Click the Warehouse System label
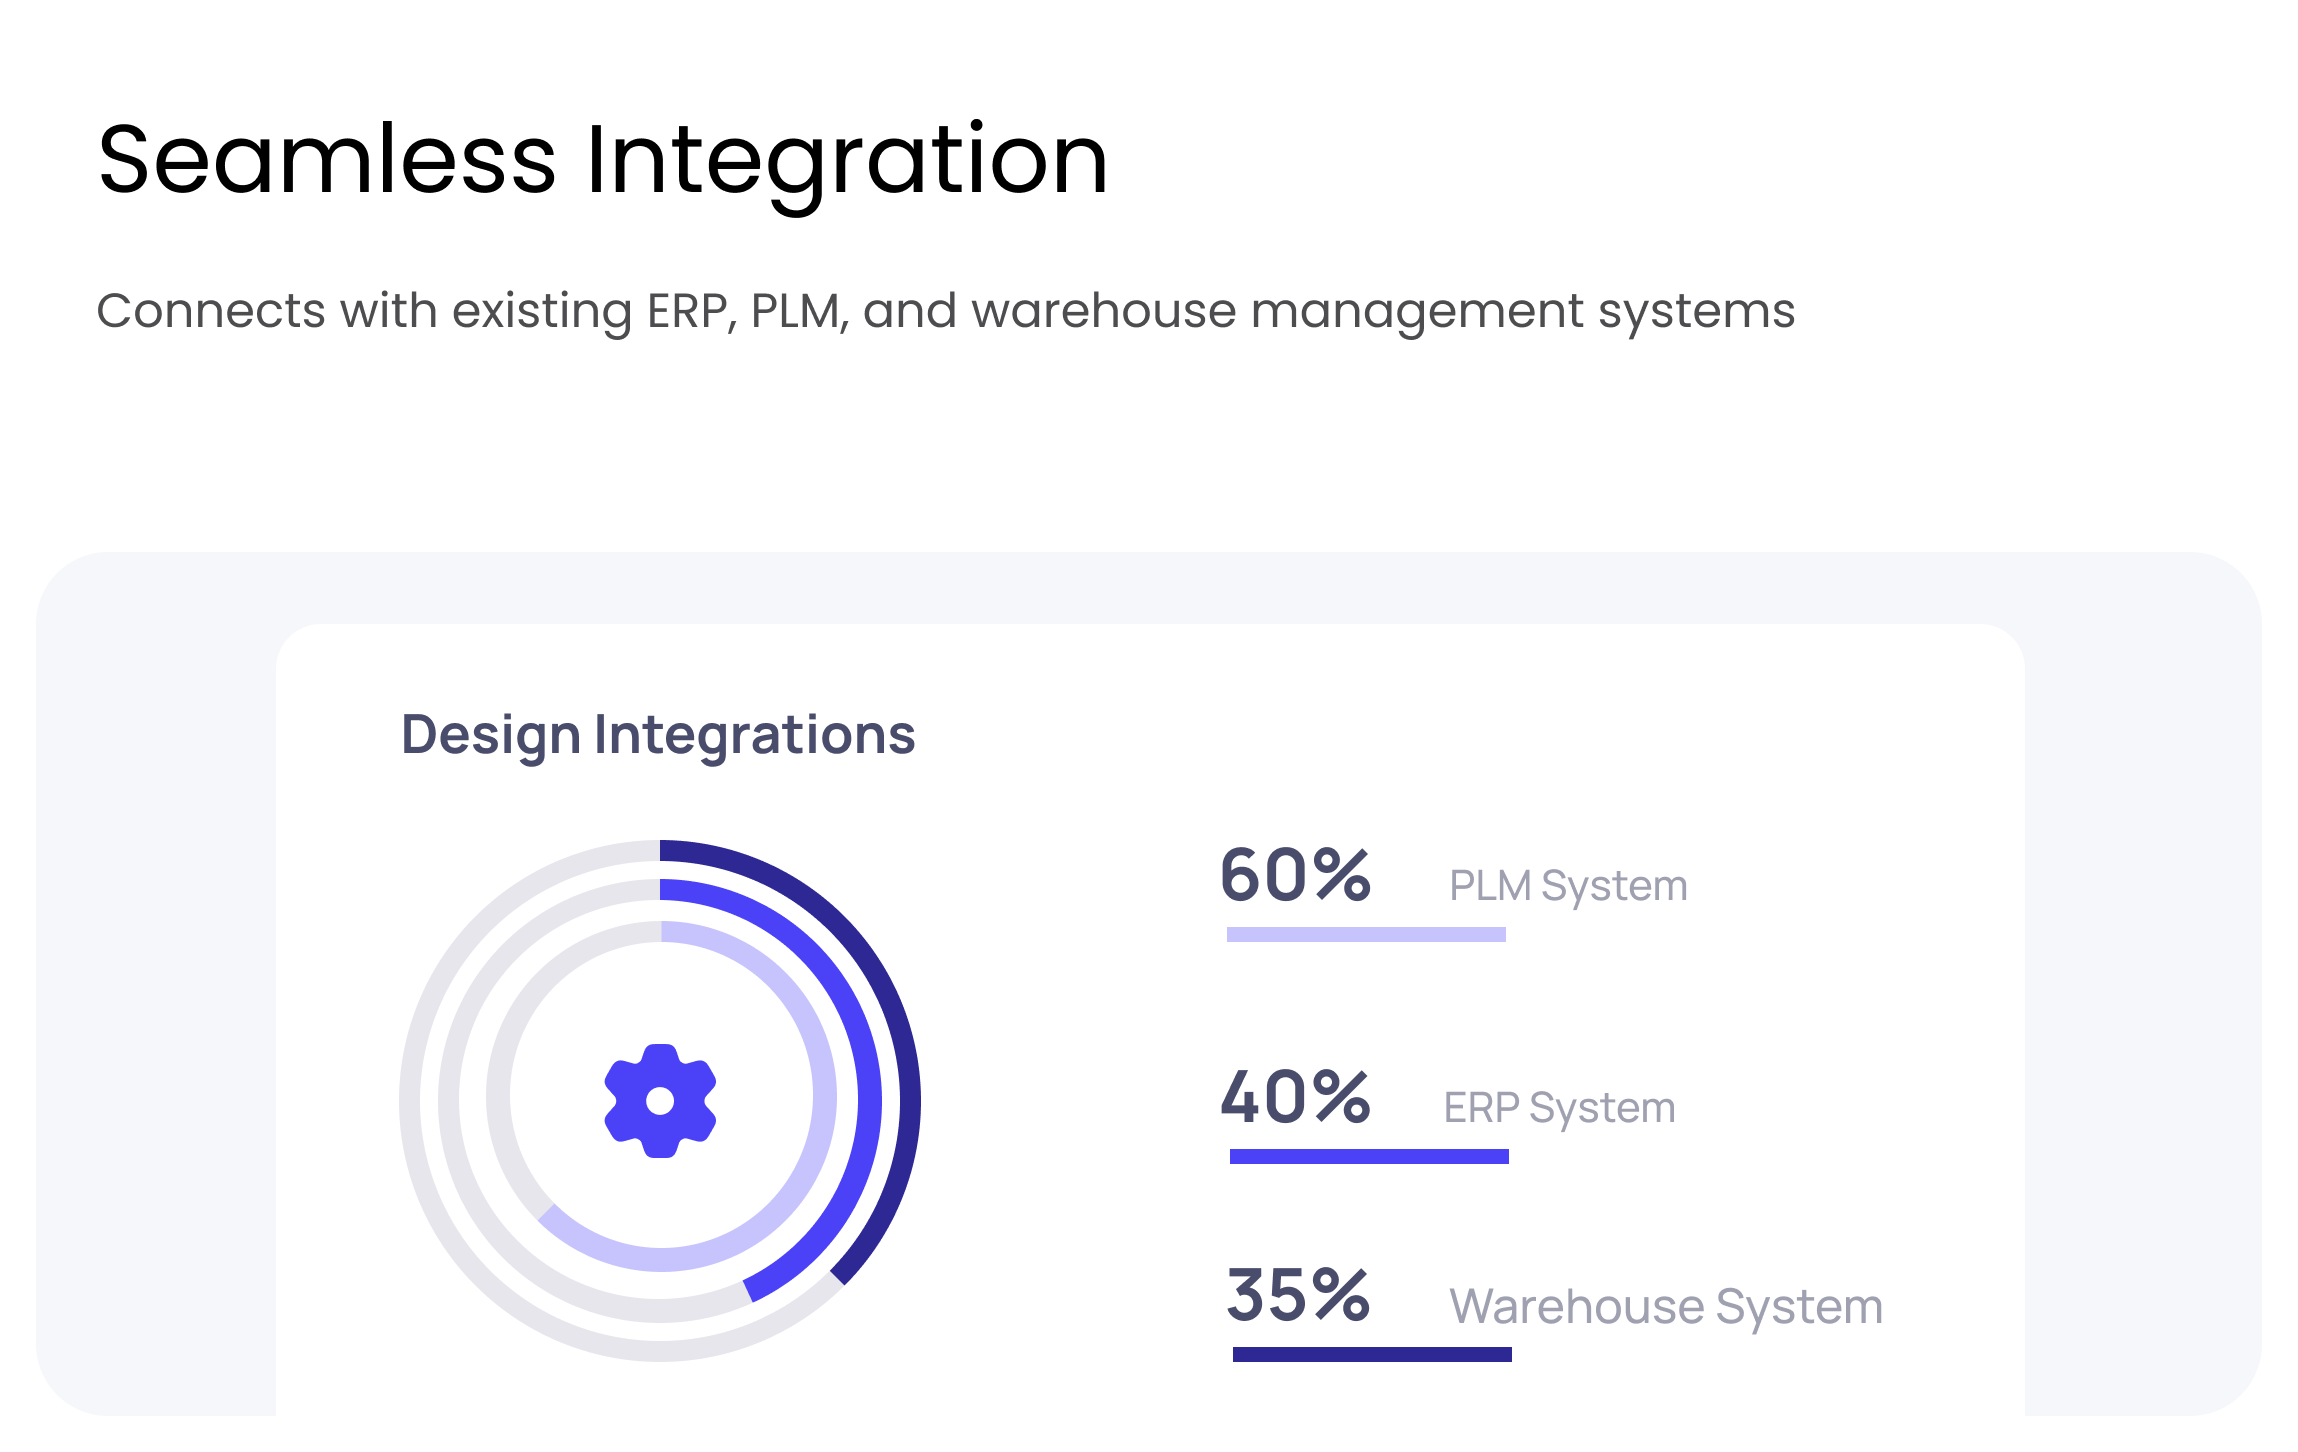The image size is (2298, 1452). pos(1666,1306)
